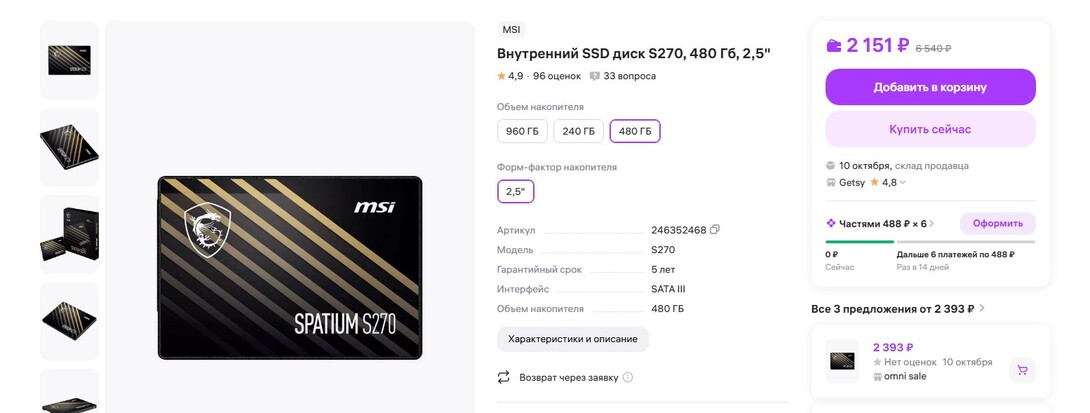Image resolution: width=1090 pixels, height=413 pixels.
Task: Add omni sale offer to cart
Action: click(1022, 370)
